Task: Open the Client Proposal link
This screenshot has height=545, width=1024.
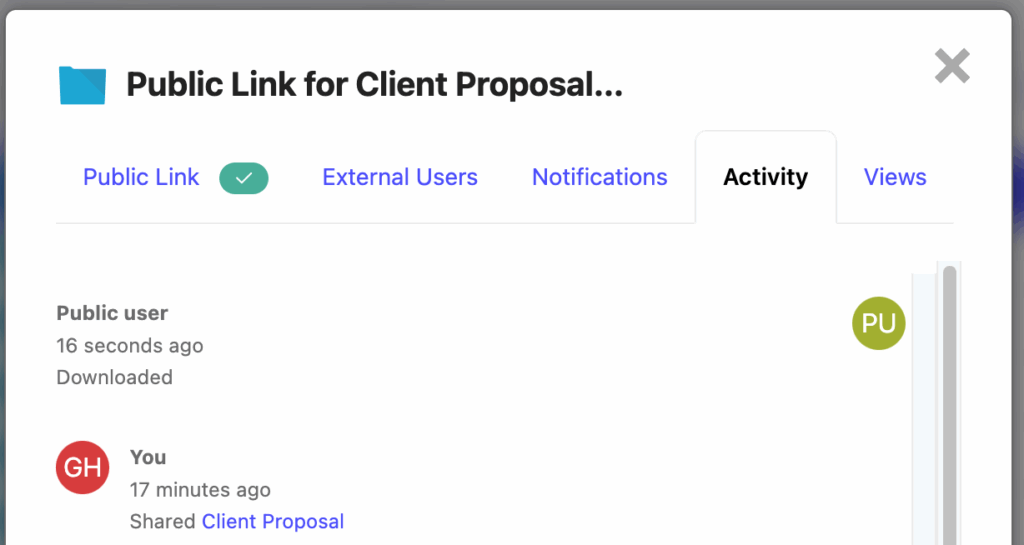Action: tap(273, 522)
